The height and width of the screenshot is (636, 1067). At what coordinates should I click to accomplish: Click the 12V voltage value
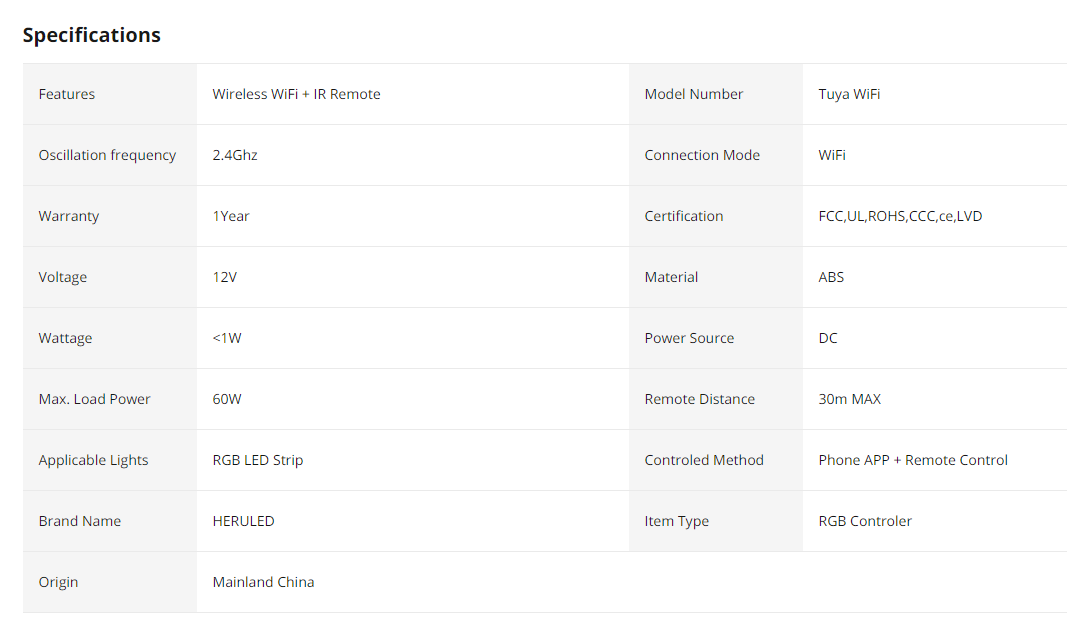(225, 277)
